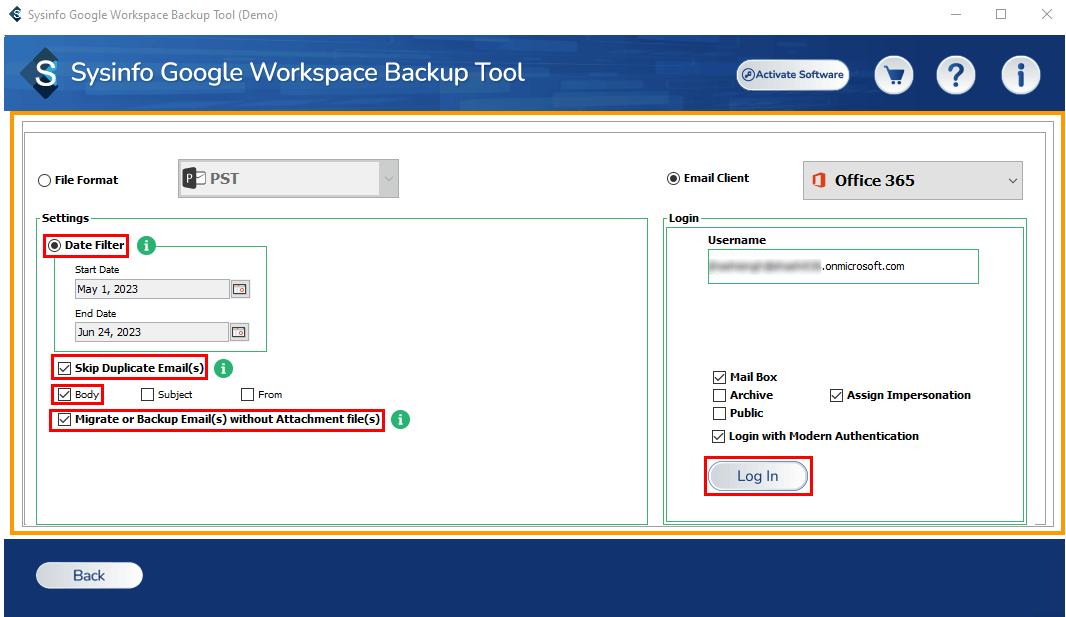Uncheck Skip Duplicate Email(s) checkbox
The width and height of the screenshot is (1066, 617).
[x=65, y=368]
